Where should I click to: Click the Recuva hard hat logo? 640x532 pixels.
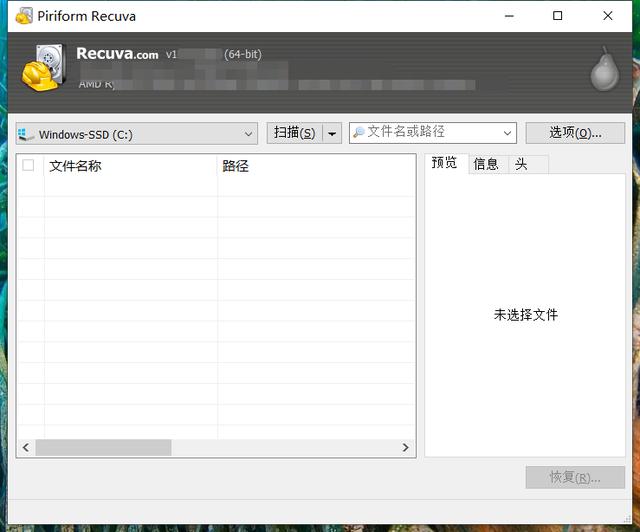click(43, 68)
